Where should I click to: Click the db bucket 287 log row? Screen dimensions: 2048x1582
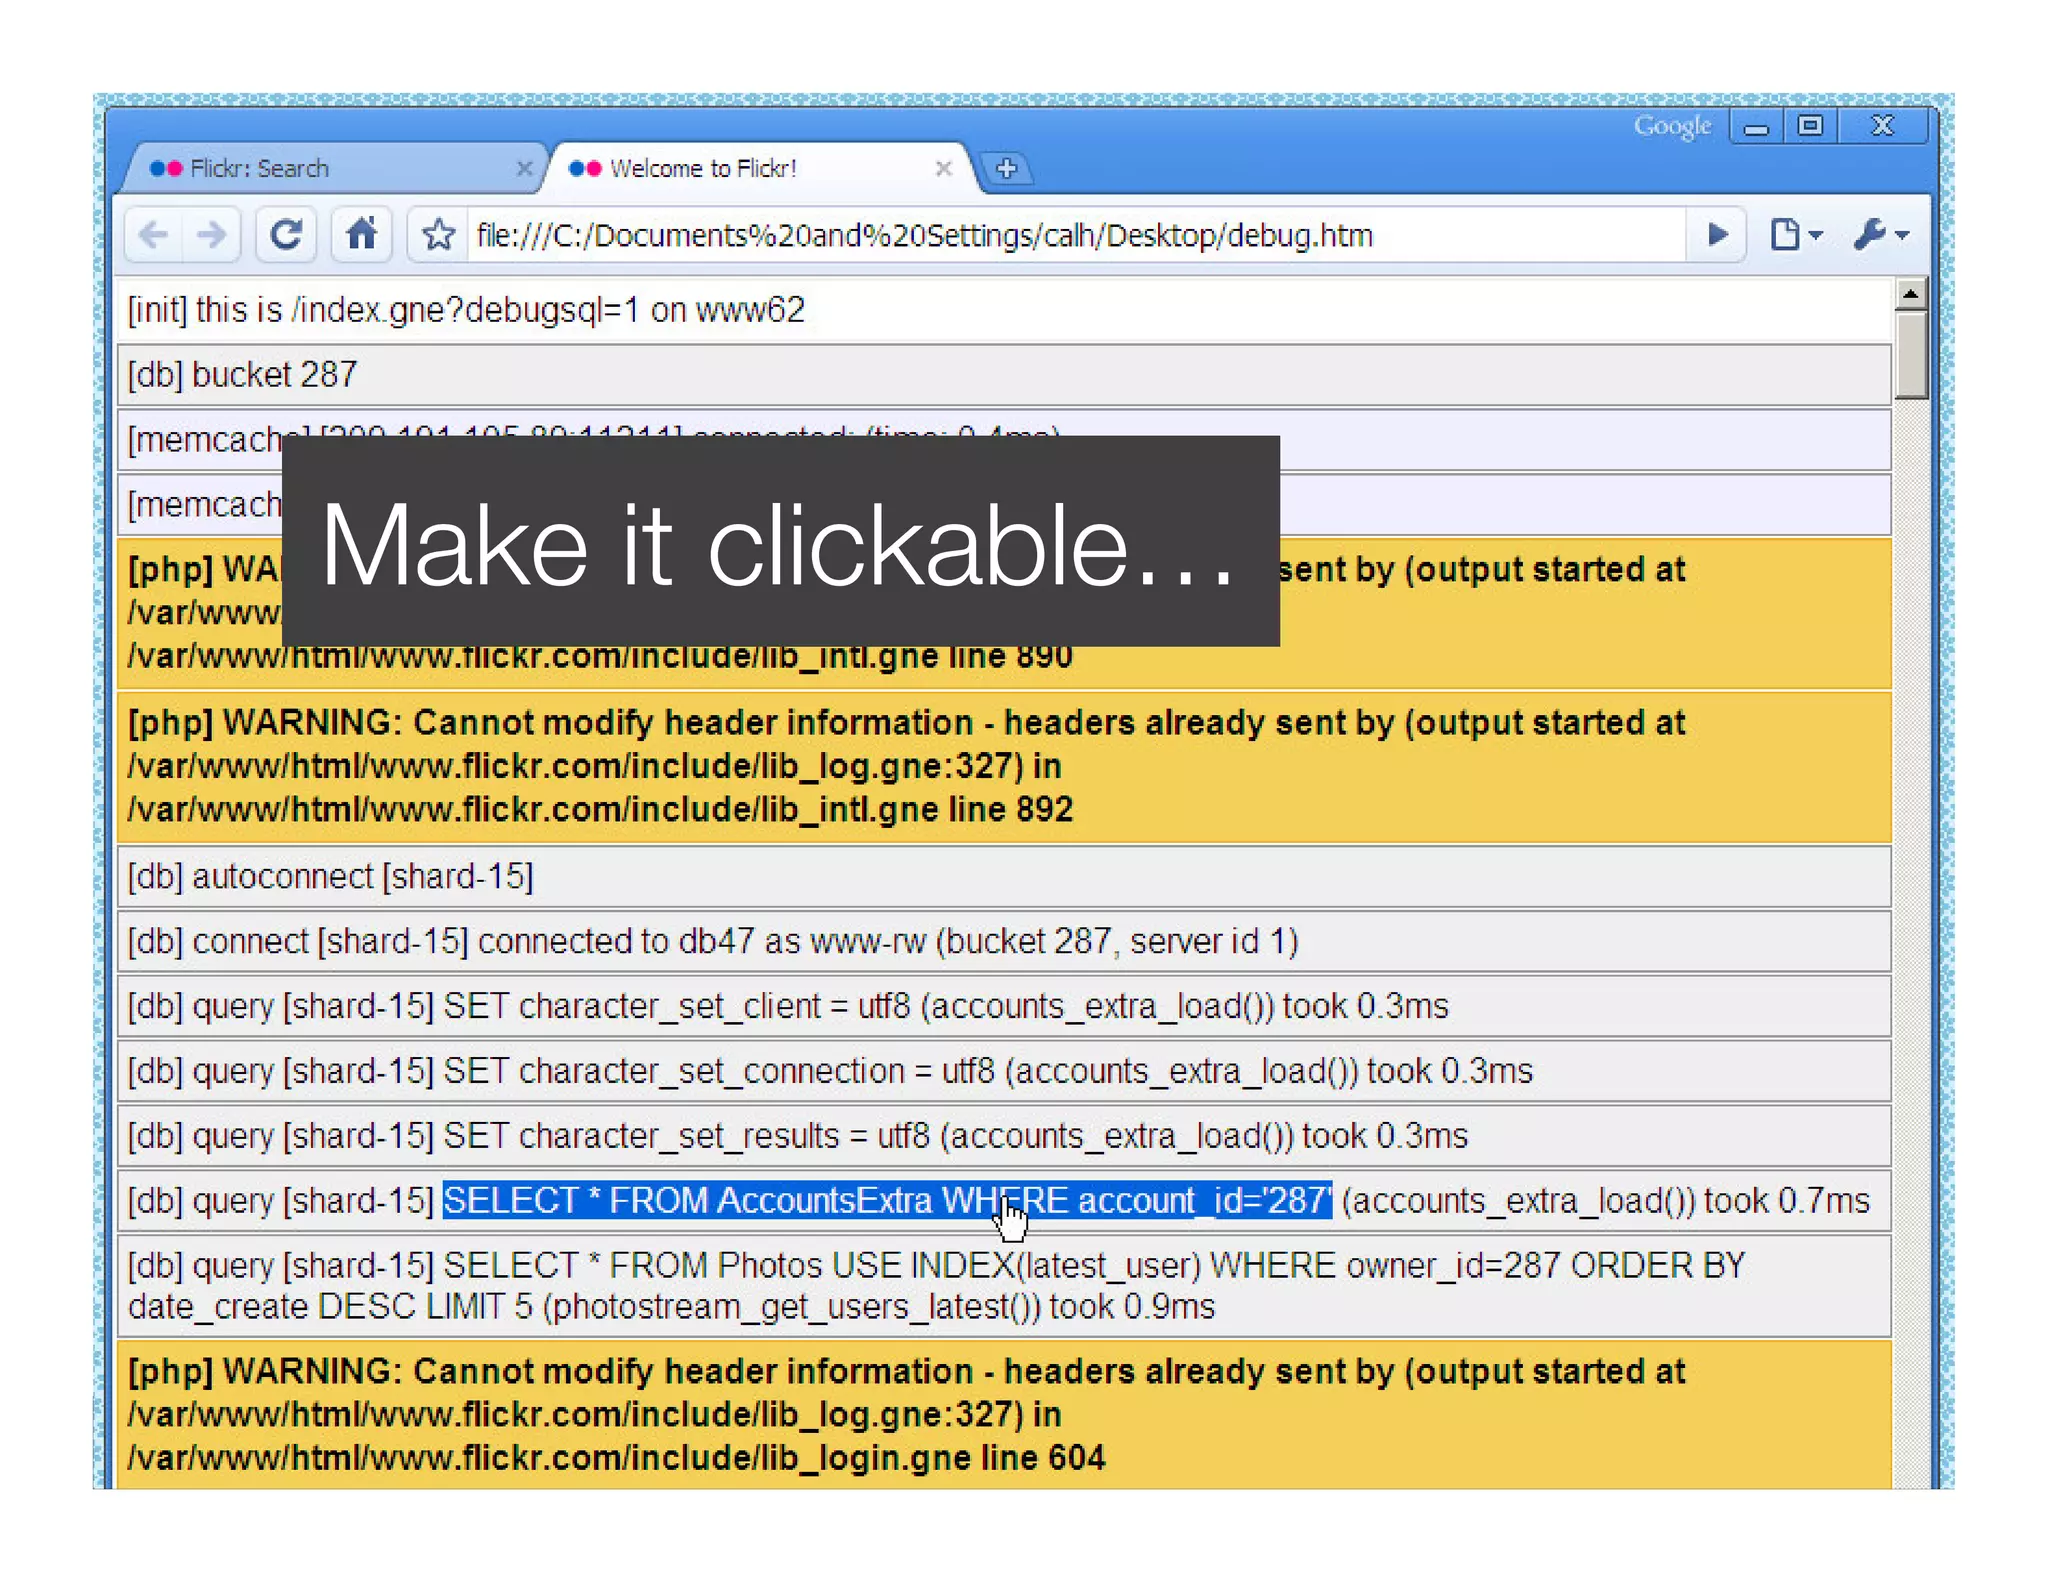[1000, 375]
